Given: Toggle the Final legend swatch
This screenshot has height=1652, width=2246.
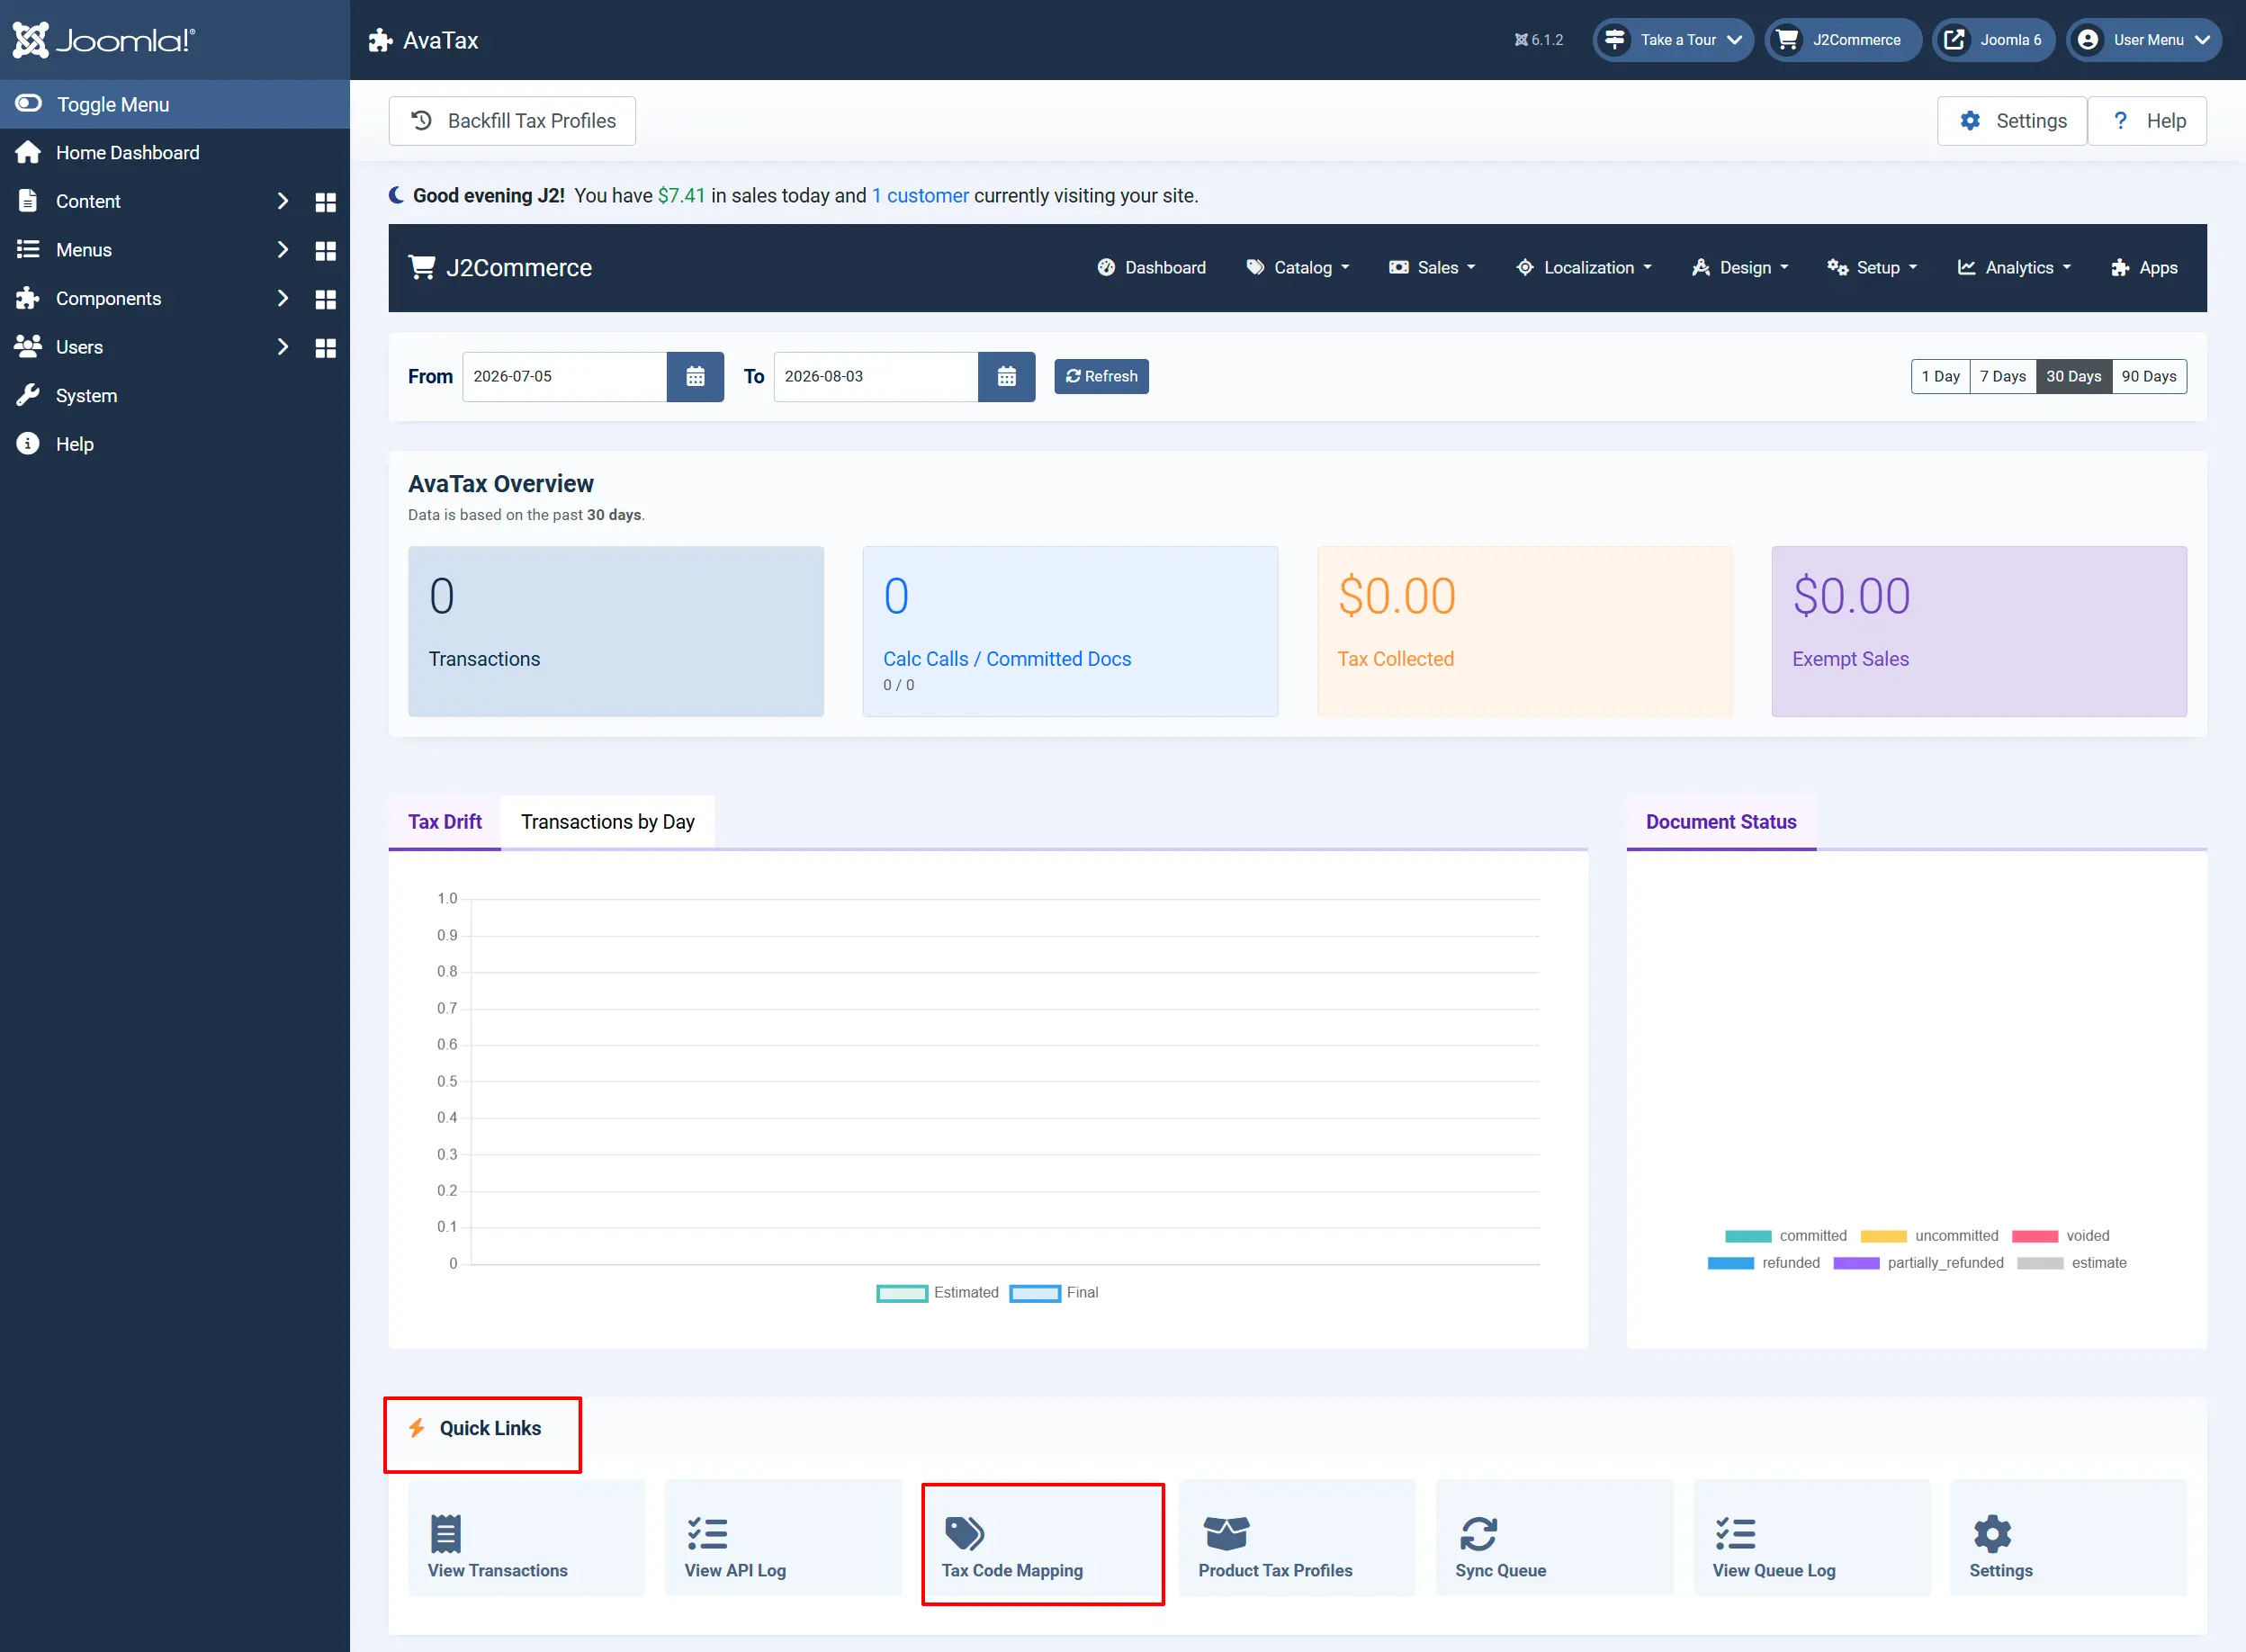Looking at the screenshot, I should [1035, 1294].
